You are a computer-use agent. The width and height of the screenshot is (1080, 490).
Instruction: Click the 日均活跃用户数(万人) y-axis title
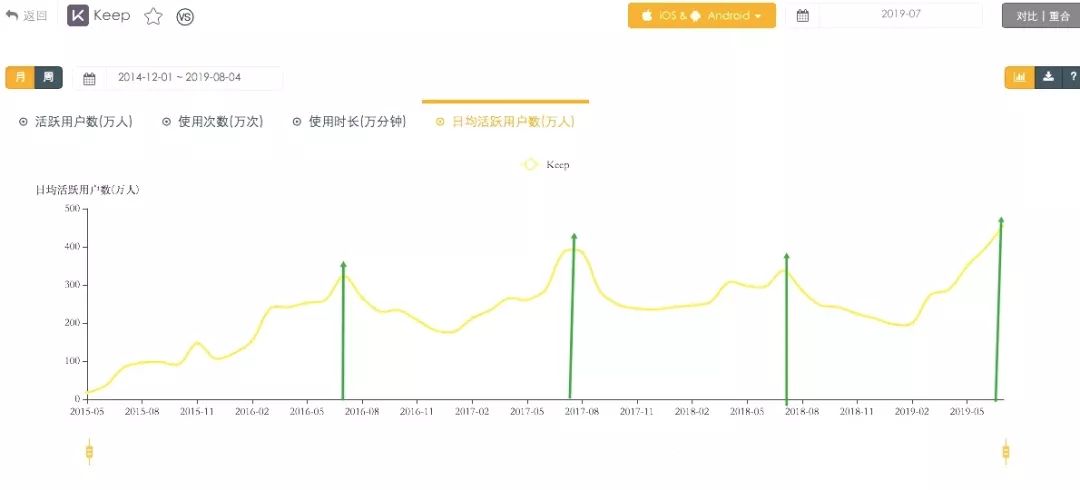point(87,190)
